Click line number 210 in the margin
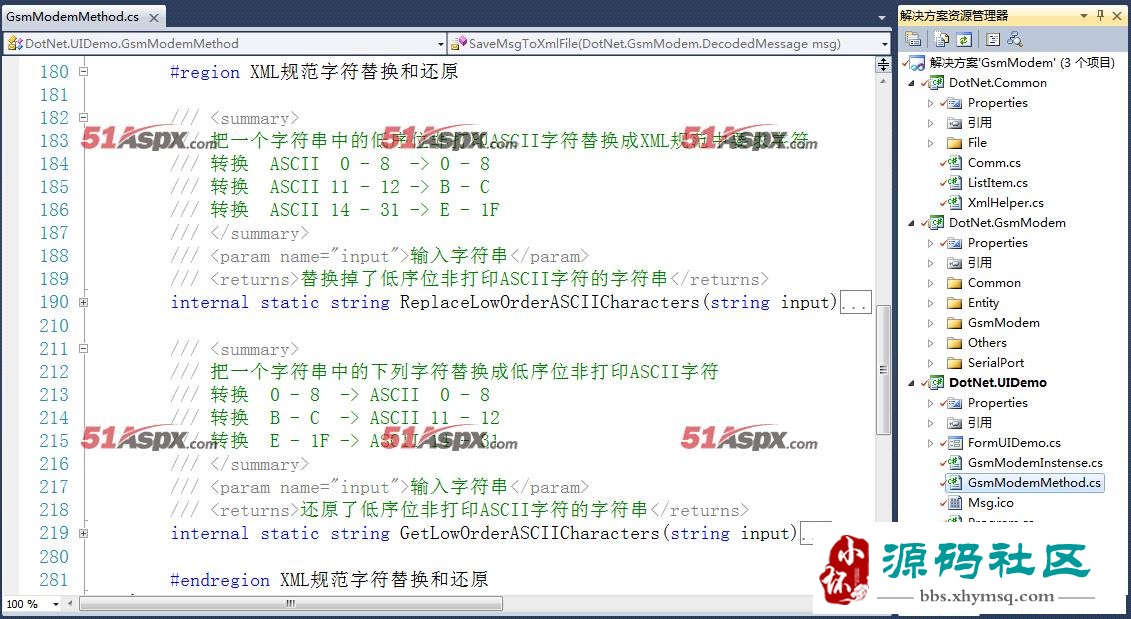 point(53,325)
